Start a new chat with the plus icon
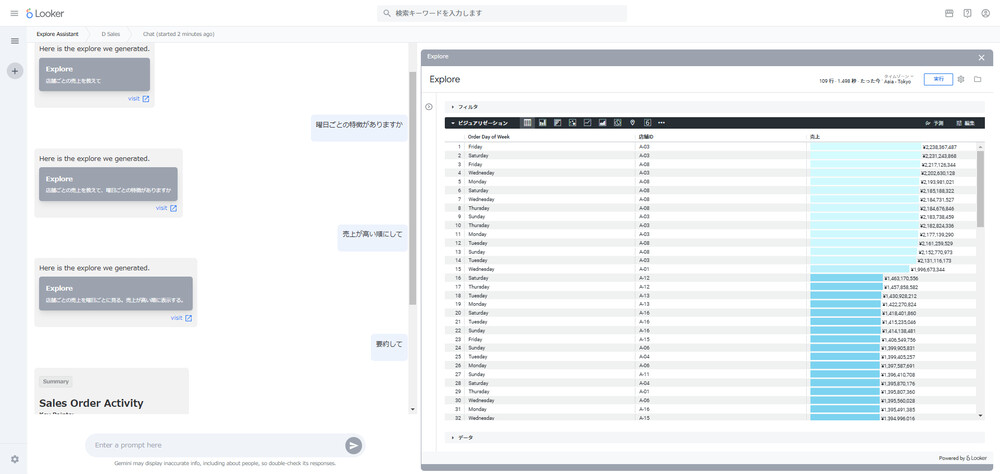The width and height of the screenshot is (1000, 474). click(15, 71)
